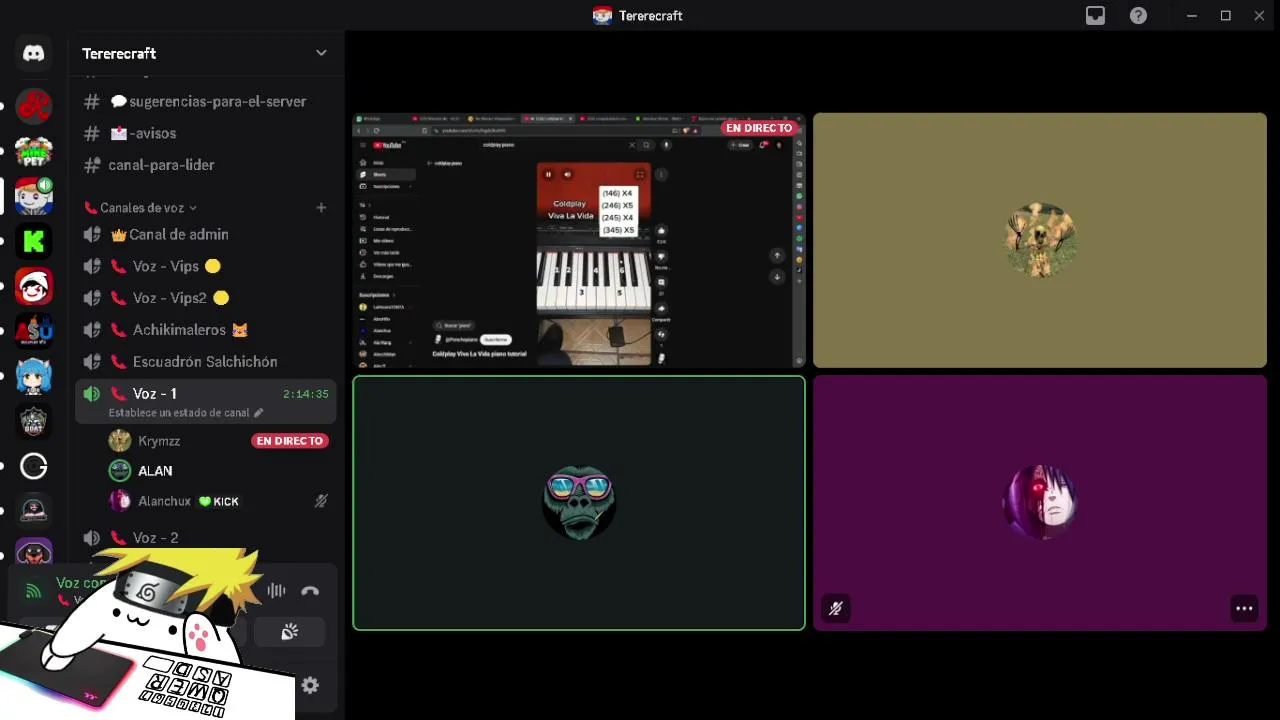1280x720 pixels.
Task: Open the Help question mark icon
Action: click(x=1138, y=15)
